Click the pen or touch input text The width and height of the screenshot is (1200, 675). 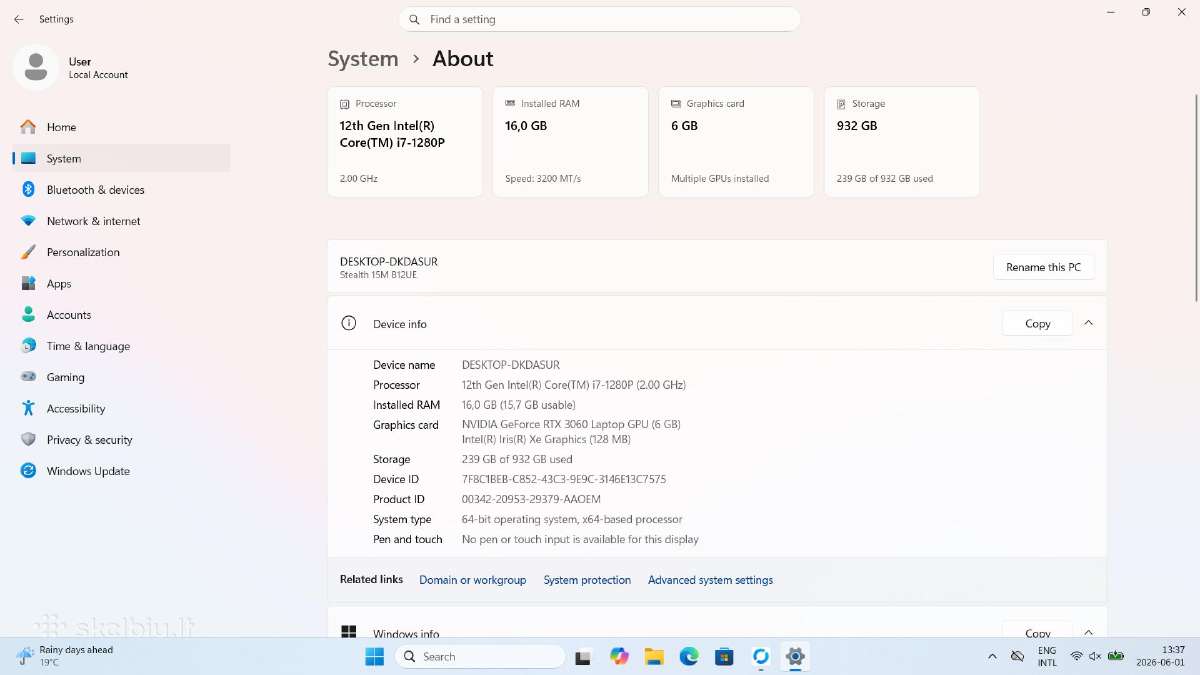tap(580, 539)
